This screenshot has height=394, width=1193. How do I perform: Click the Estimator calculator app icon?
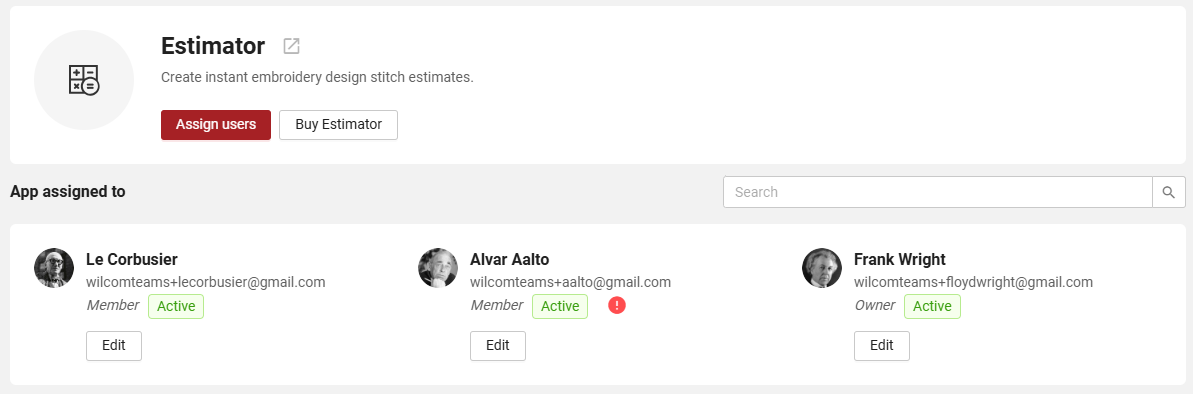tap(84, 80)
